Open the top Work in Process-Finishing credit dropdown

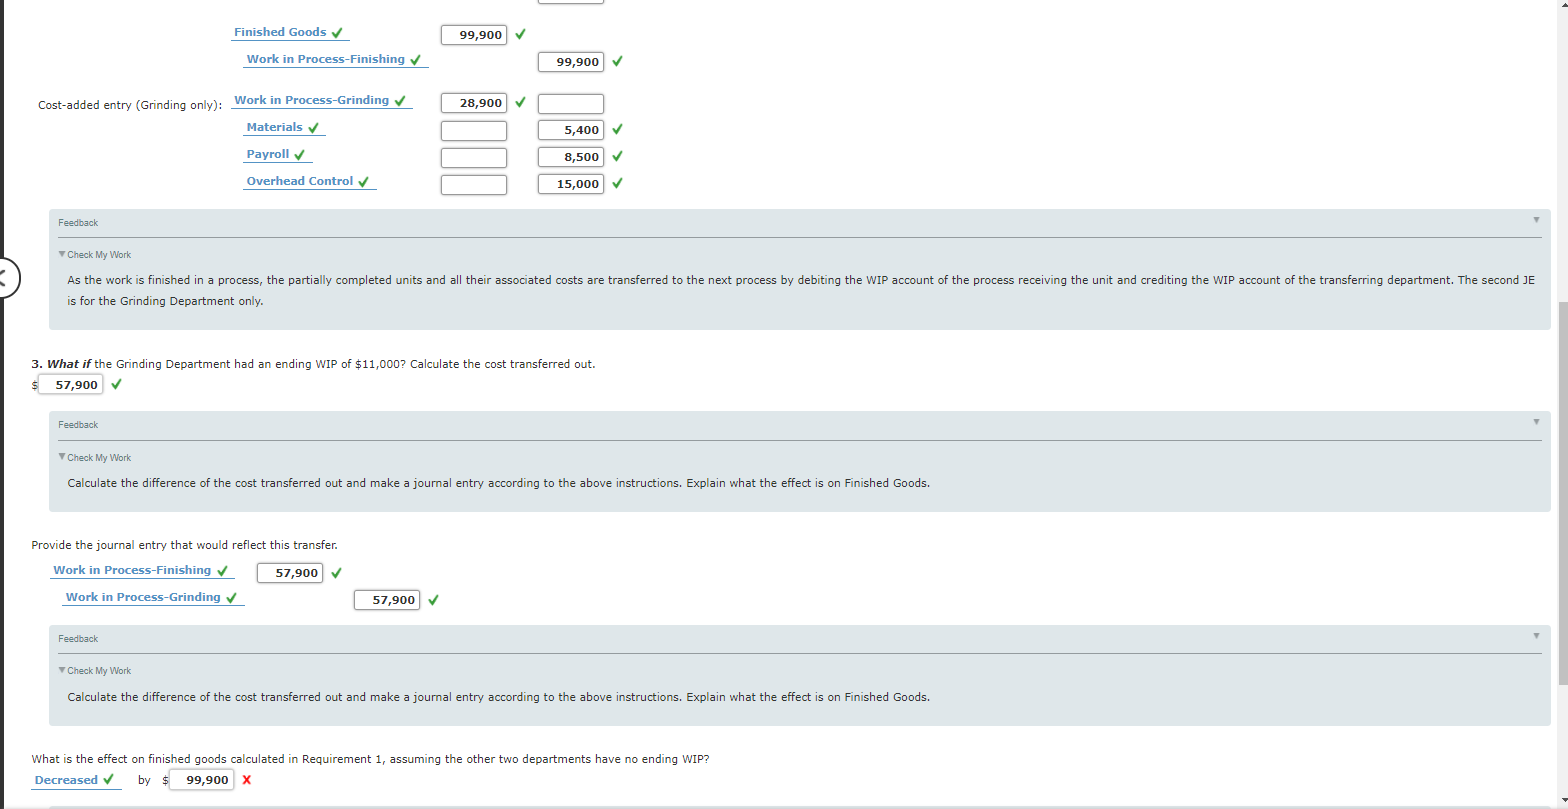pyautogui.click(x=333, y=60)
